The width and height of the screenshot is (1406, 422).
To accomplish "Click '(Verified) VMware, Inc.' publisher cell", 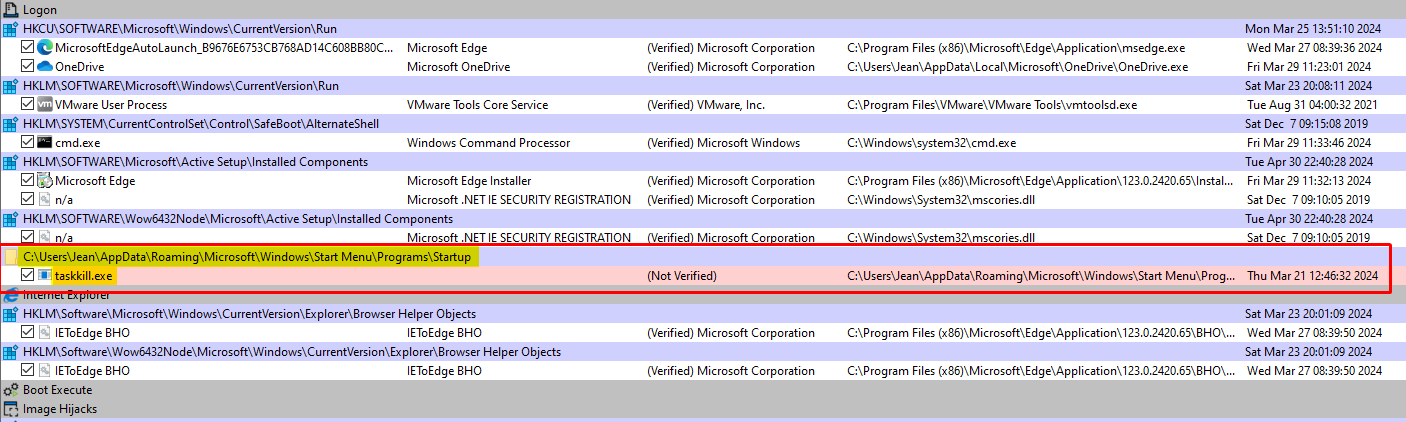I will click(x=706, y=104).
